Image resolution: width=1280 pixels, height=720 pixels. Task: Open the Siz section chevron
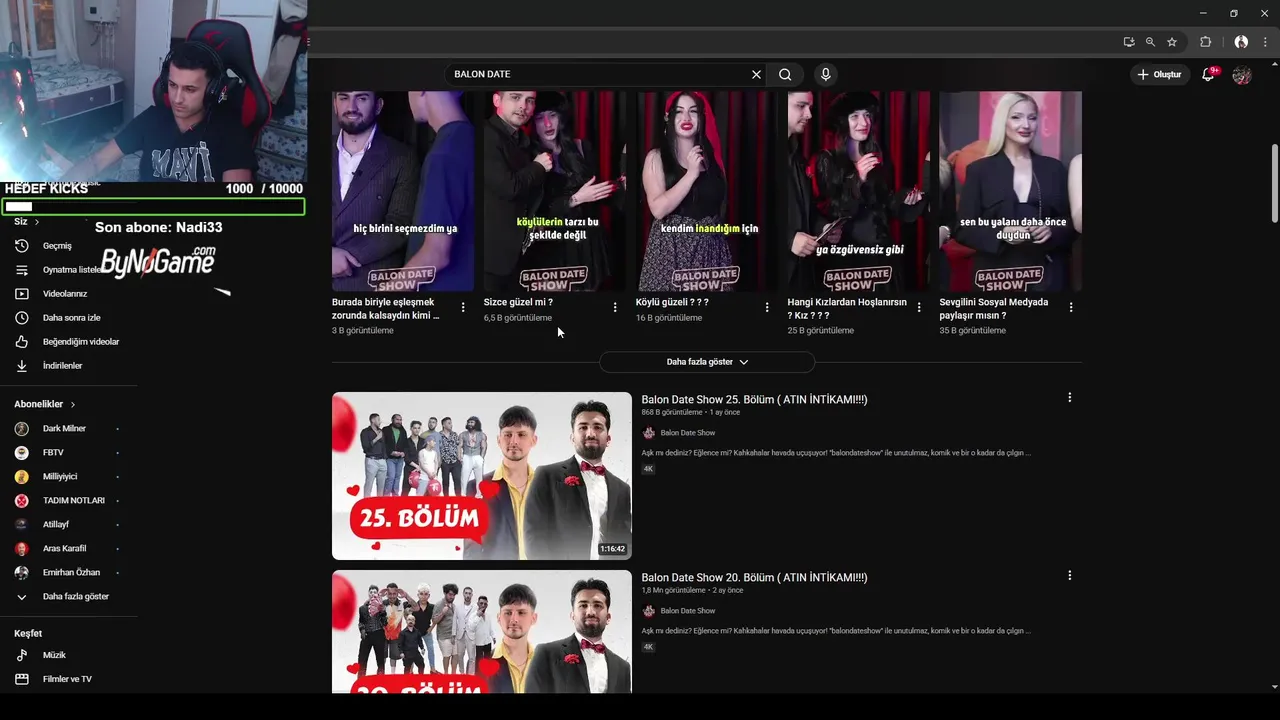tap(37, 222)
